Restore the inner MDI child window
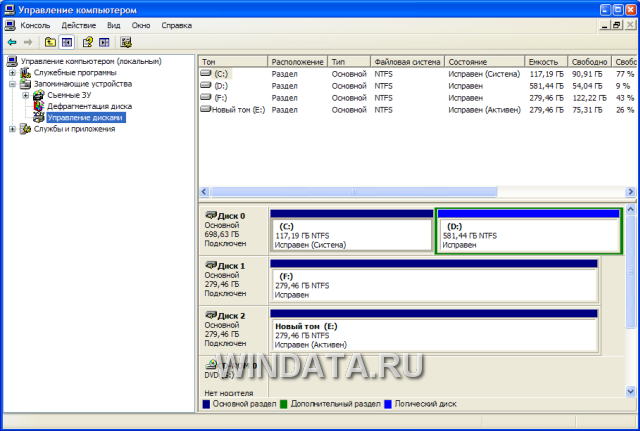Image resolution: width=640 pixels, height=431 pixels. (617, 25)
